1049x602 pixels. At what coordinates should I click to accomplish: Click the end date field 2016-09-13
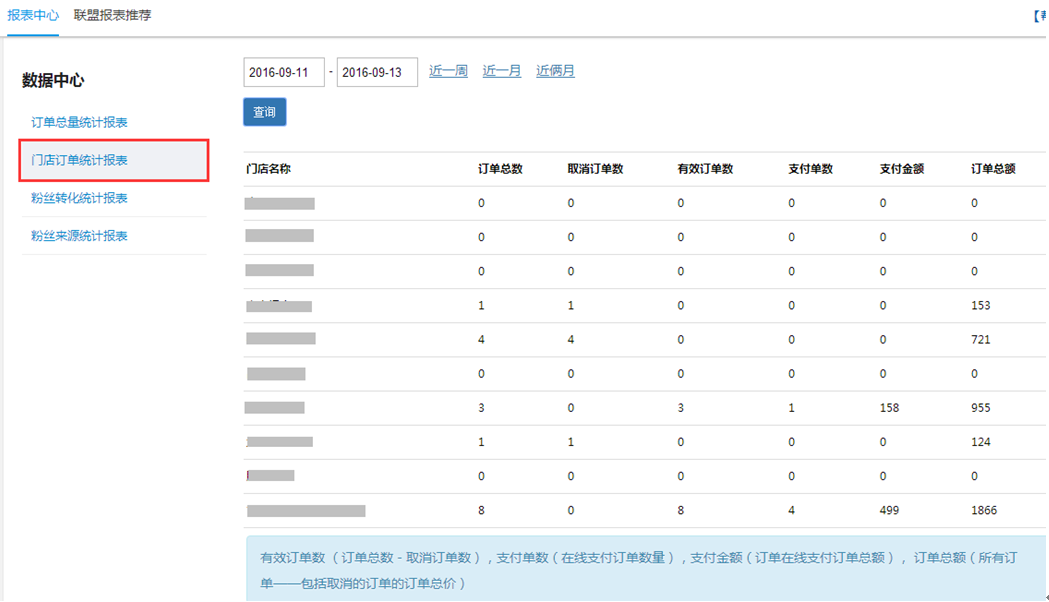[x=377, y=73]
